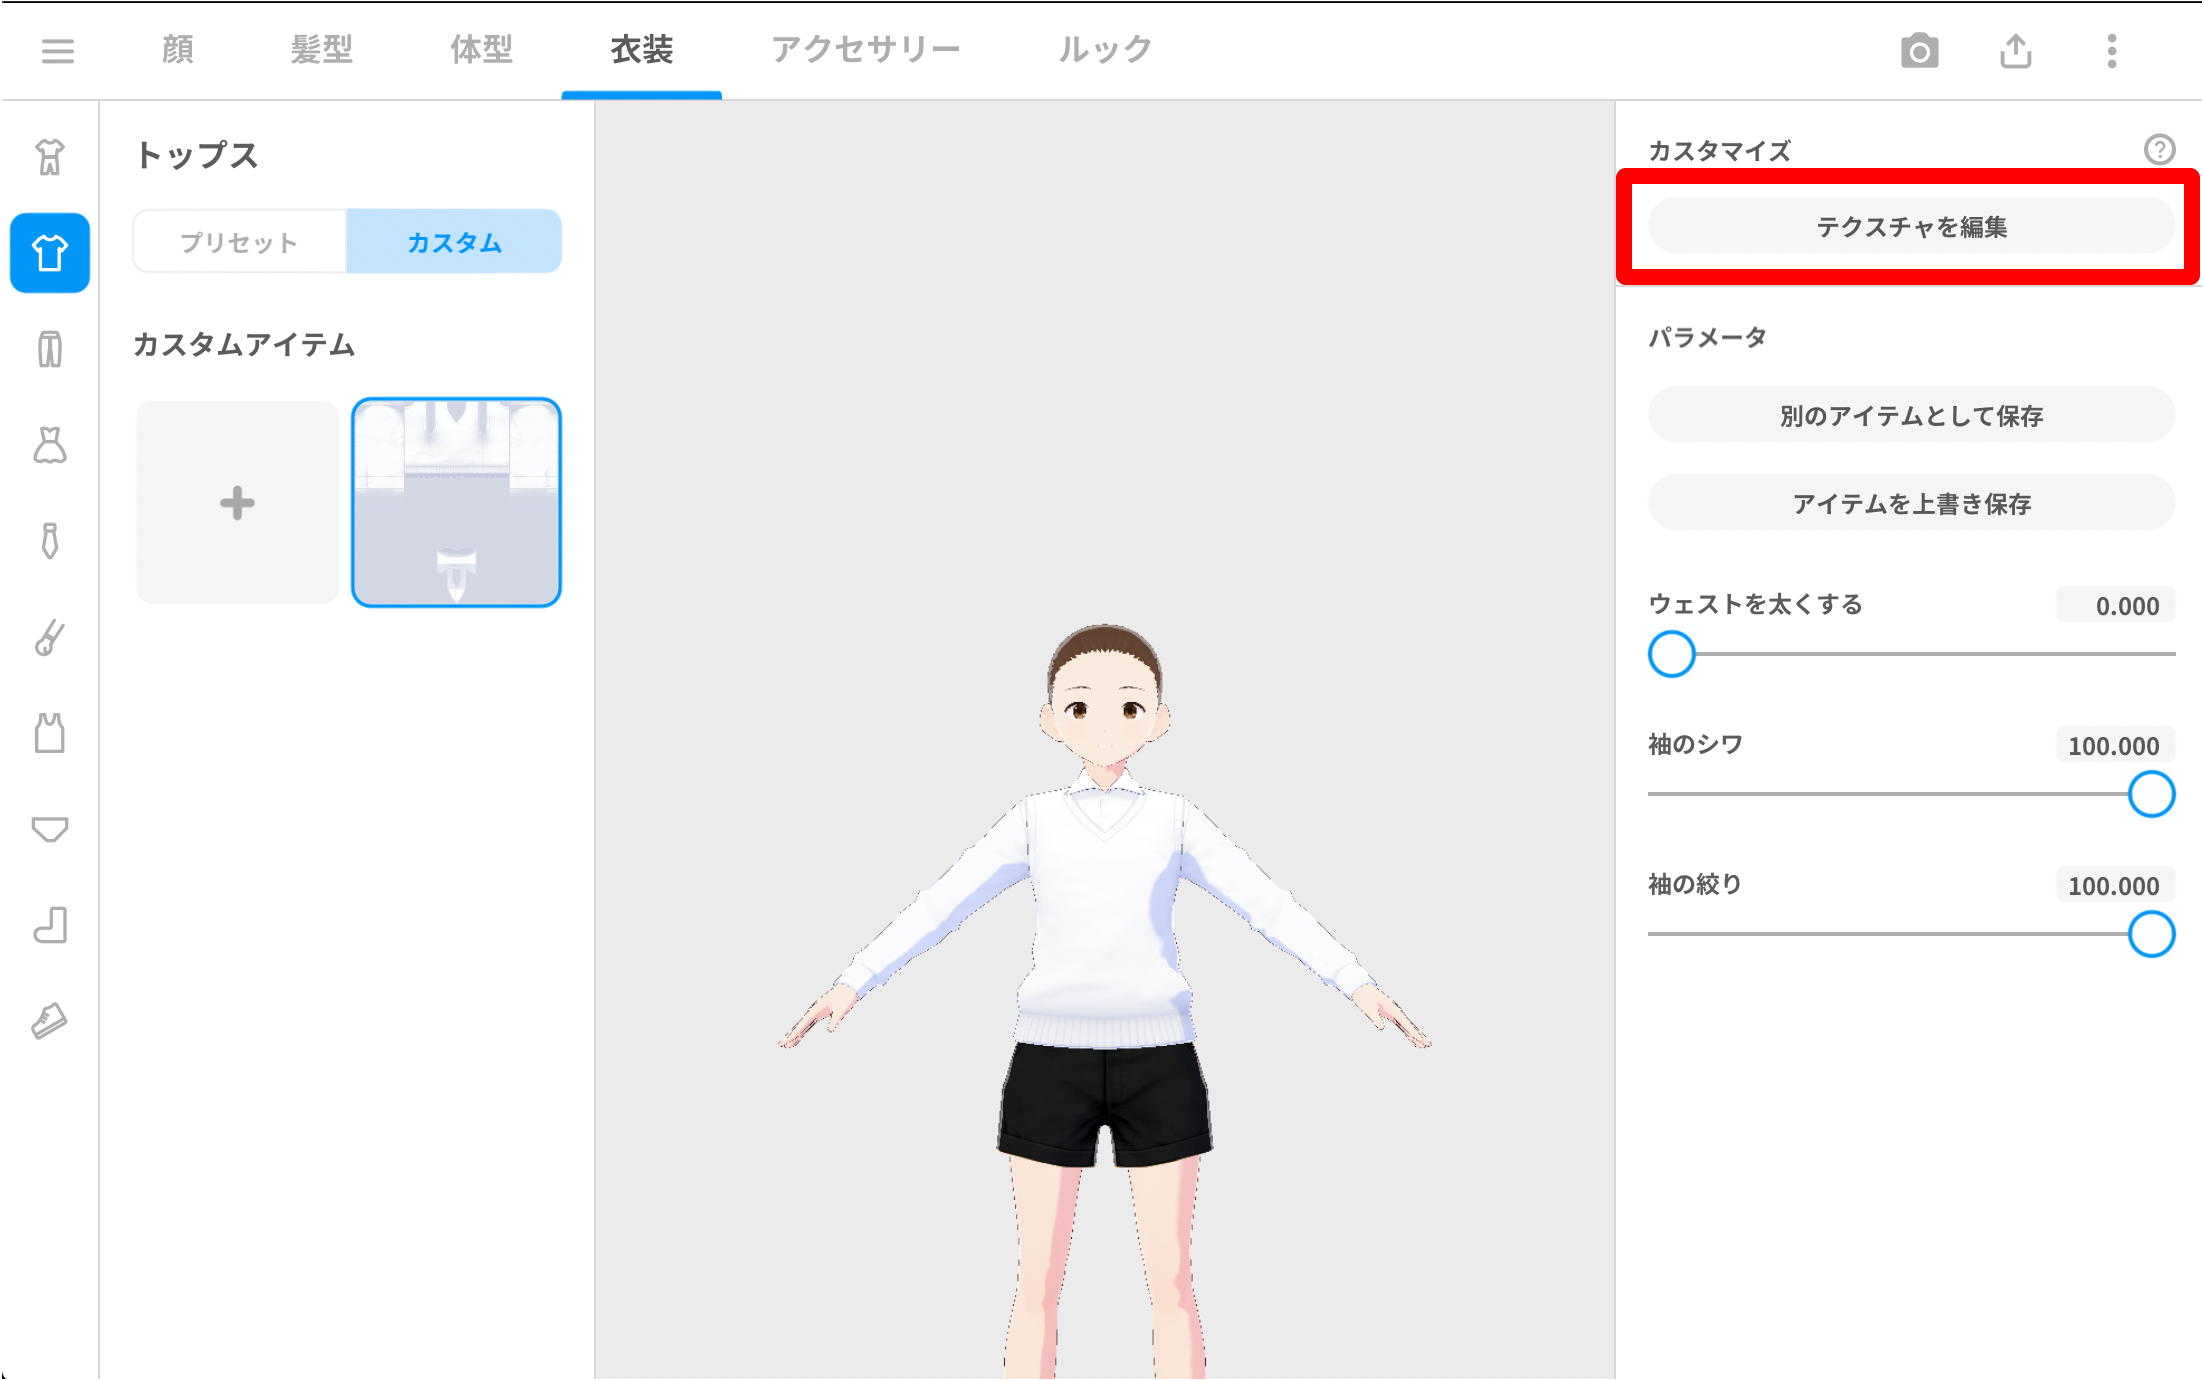Select the necktie accessory category icon
The height and width of the screenshot is (1380, 2204).
click(50, 541)
